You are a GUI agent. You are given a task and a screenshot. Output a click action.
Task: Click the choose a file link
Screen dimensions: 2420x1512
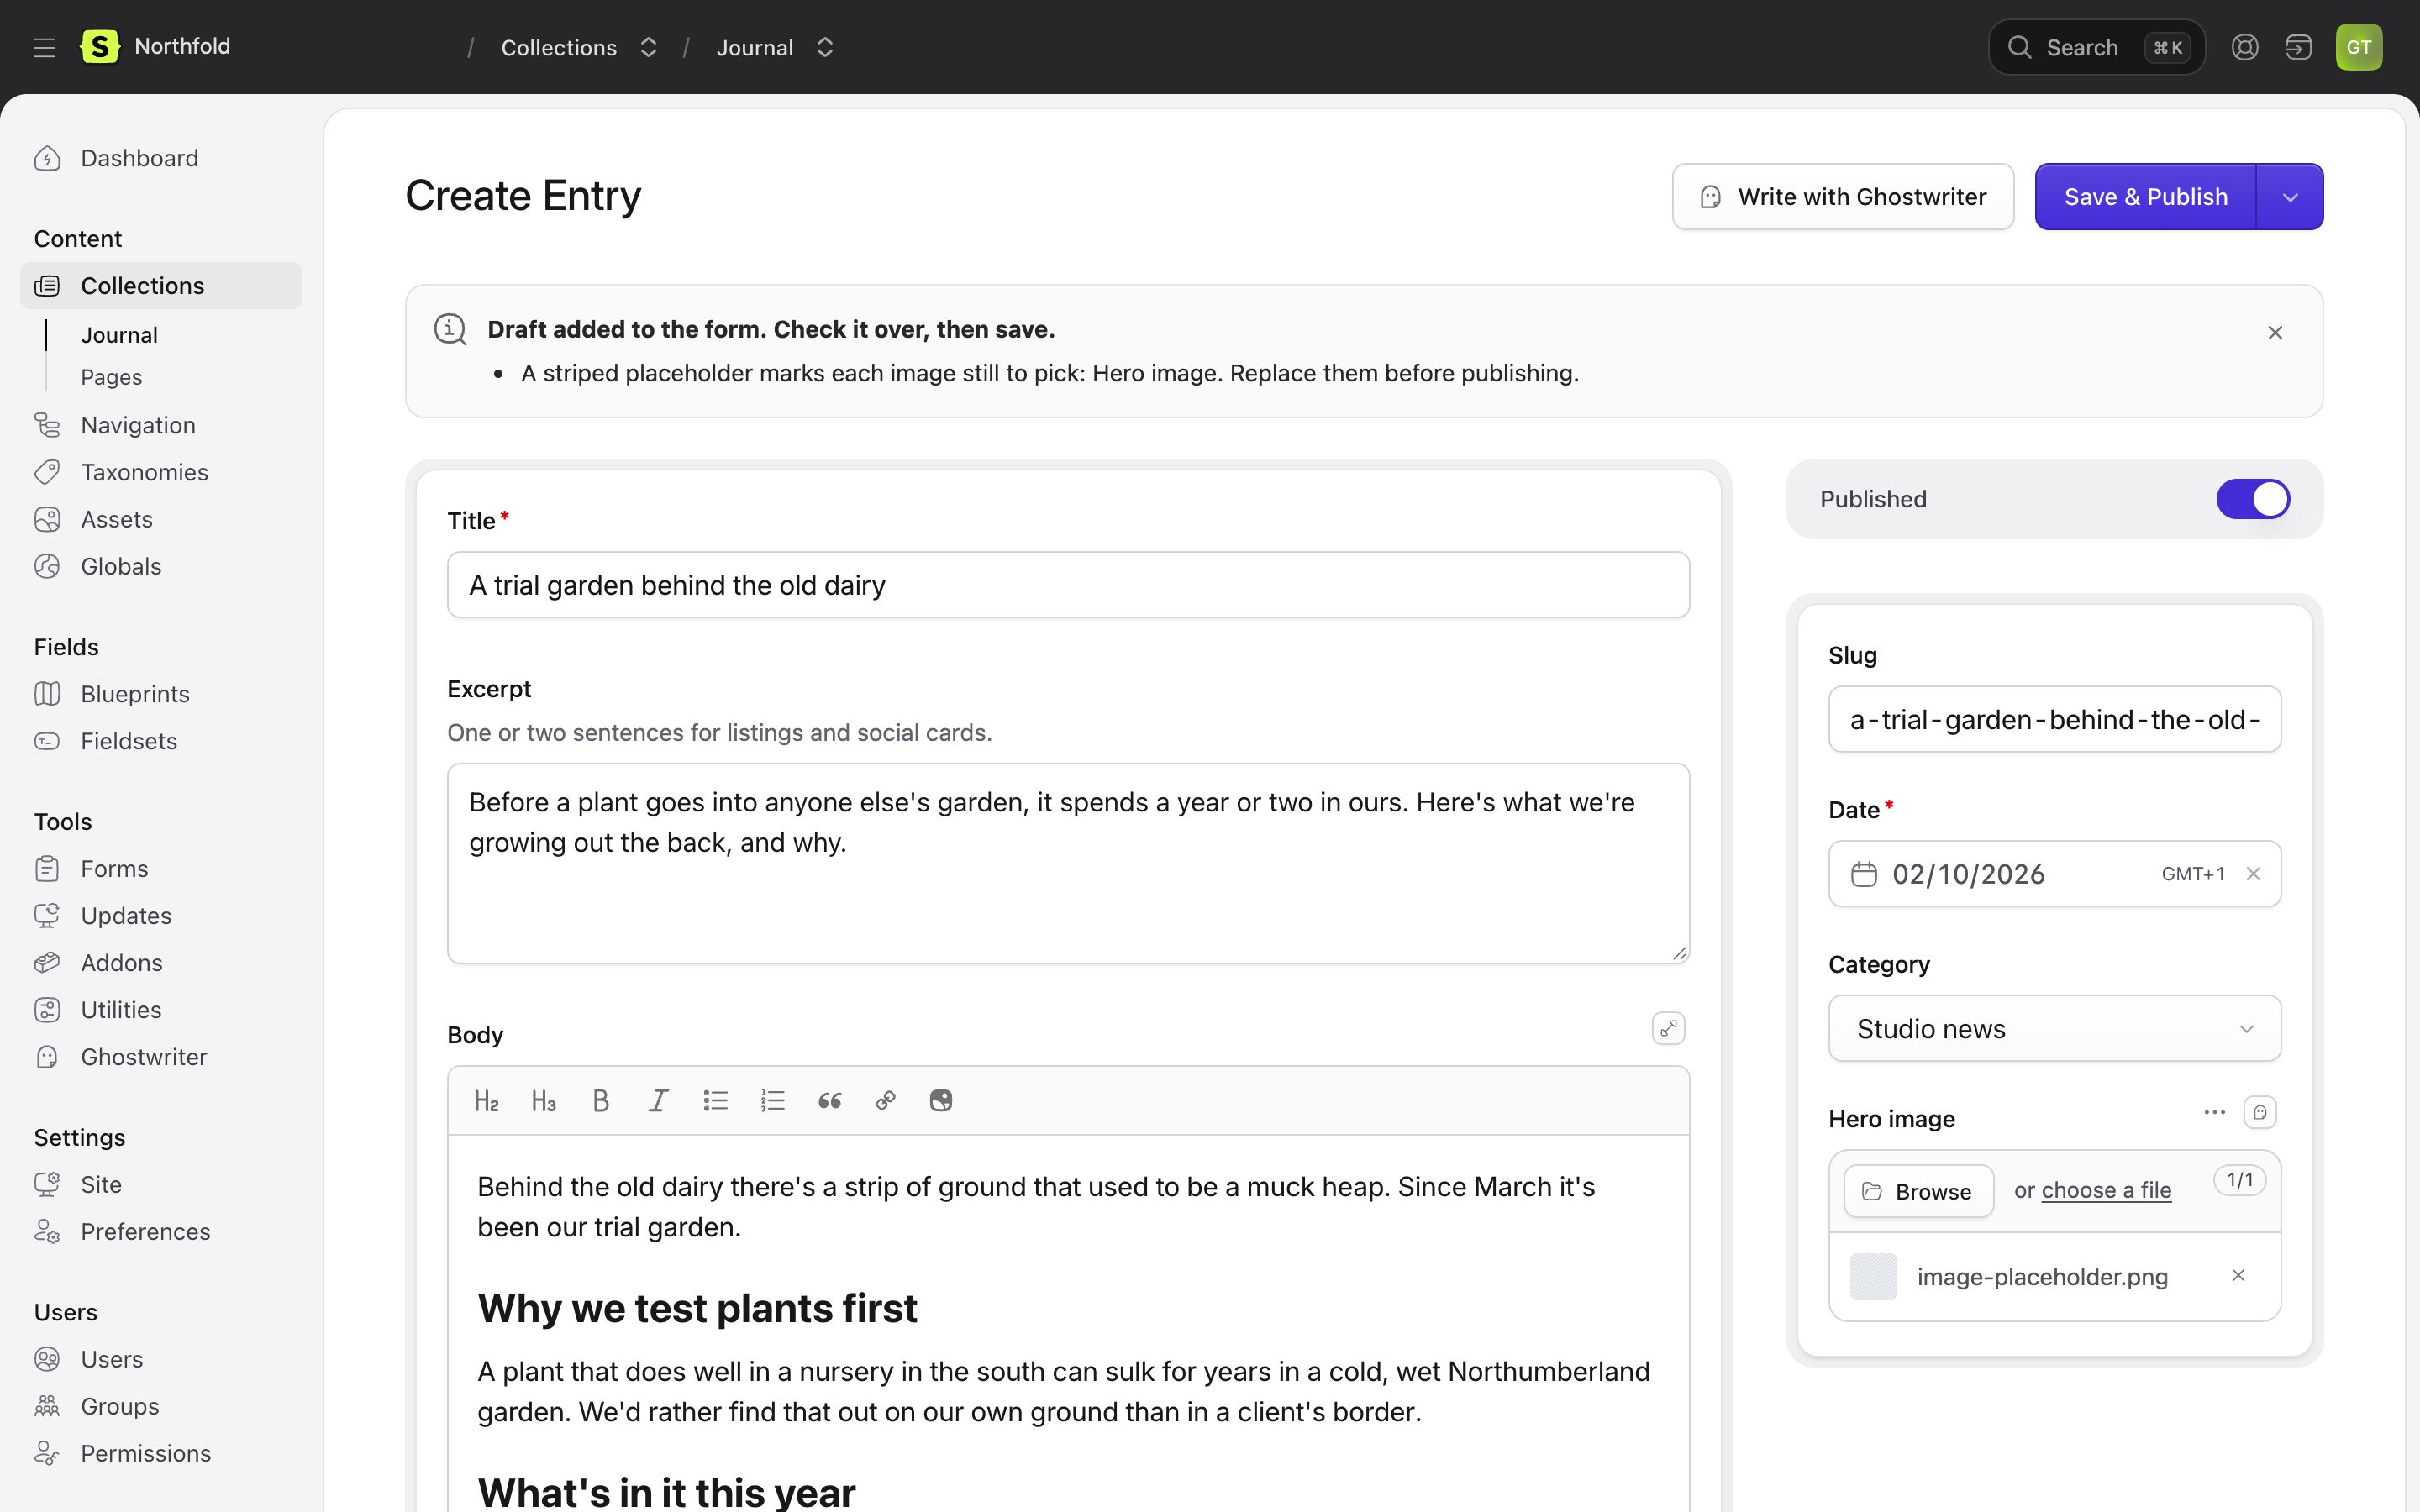(x=2106, y=1190)
